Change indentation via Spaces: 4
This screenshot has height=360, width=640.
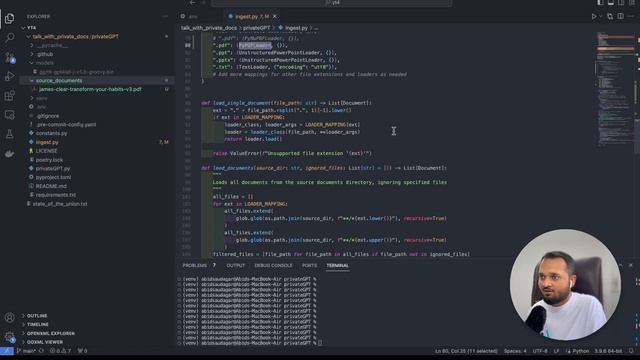pos(515,351)
